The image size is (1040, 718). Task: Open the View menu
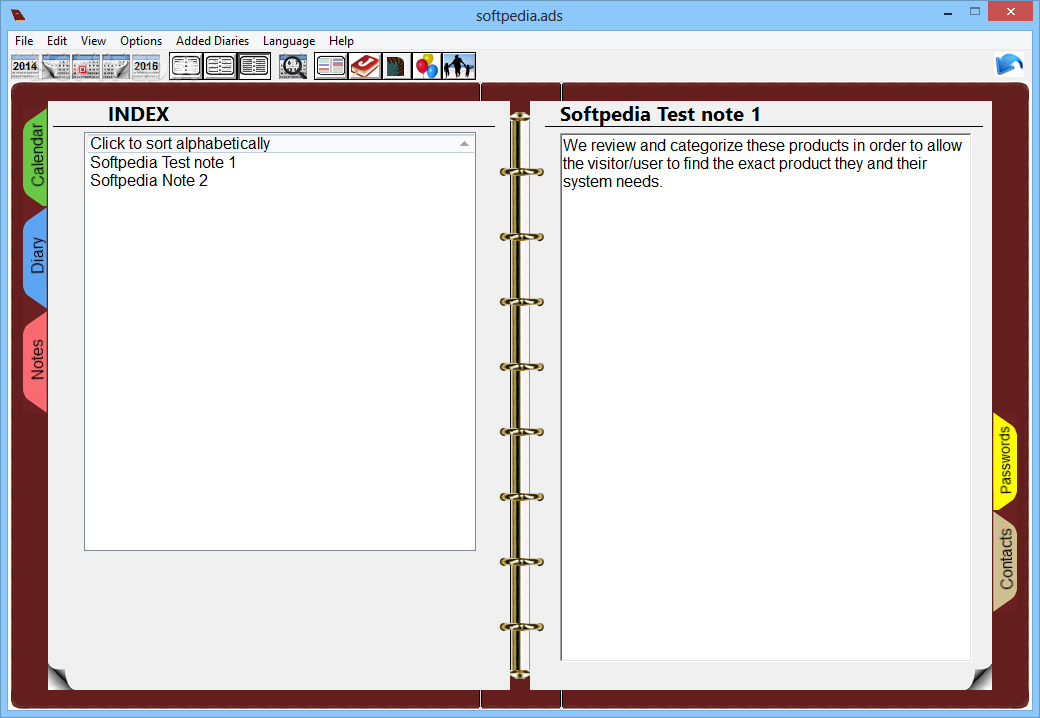pyautogui.click(x=94, y=40)
